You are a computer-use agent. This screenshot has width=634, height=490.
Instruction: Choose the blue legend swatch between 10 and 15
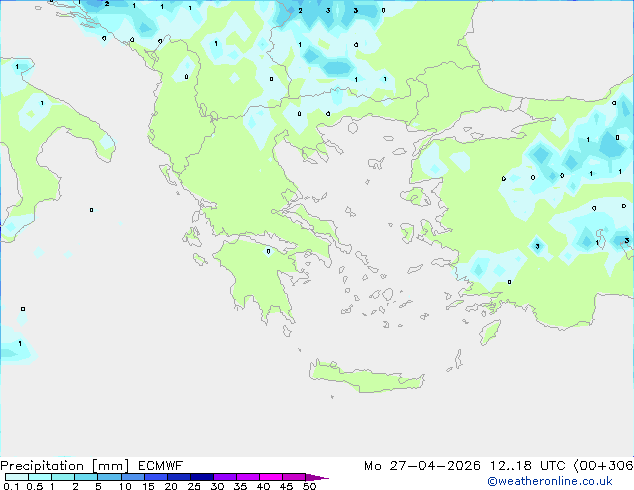[x=133, y=477]
